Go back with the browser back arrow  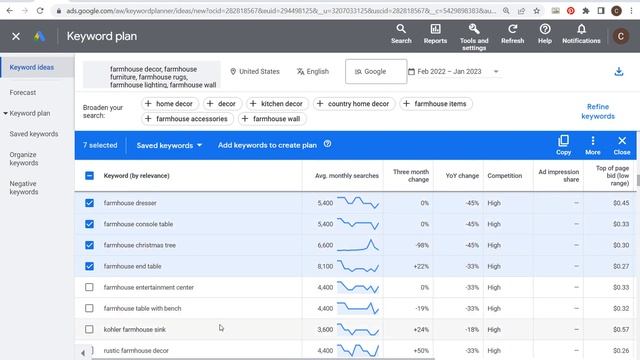[9, 11]
